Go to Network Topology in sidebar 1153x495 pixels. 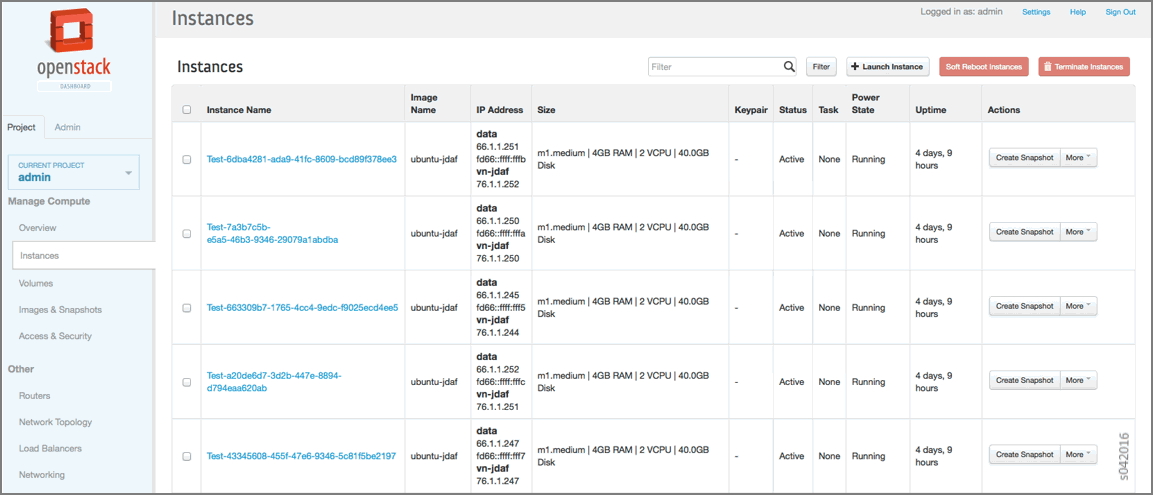(x=55, y=422)
